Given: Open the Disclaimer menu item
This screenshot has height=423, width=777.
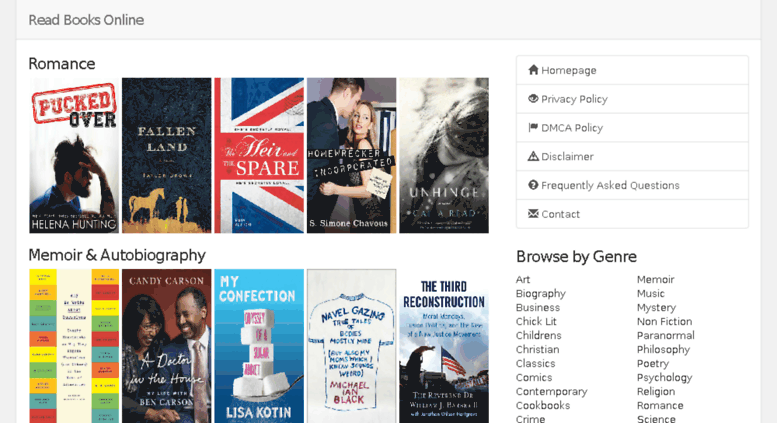Looking at the screenshot, I should 632,157.
